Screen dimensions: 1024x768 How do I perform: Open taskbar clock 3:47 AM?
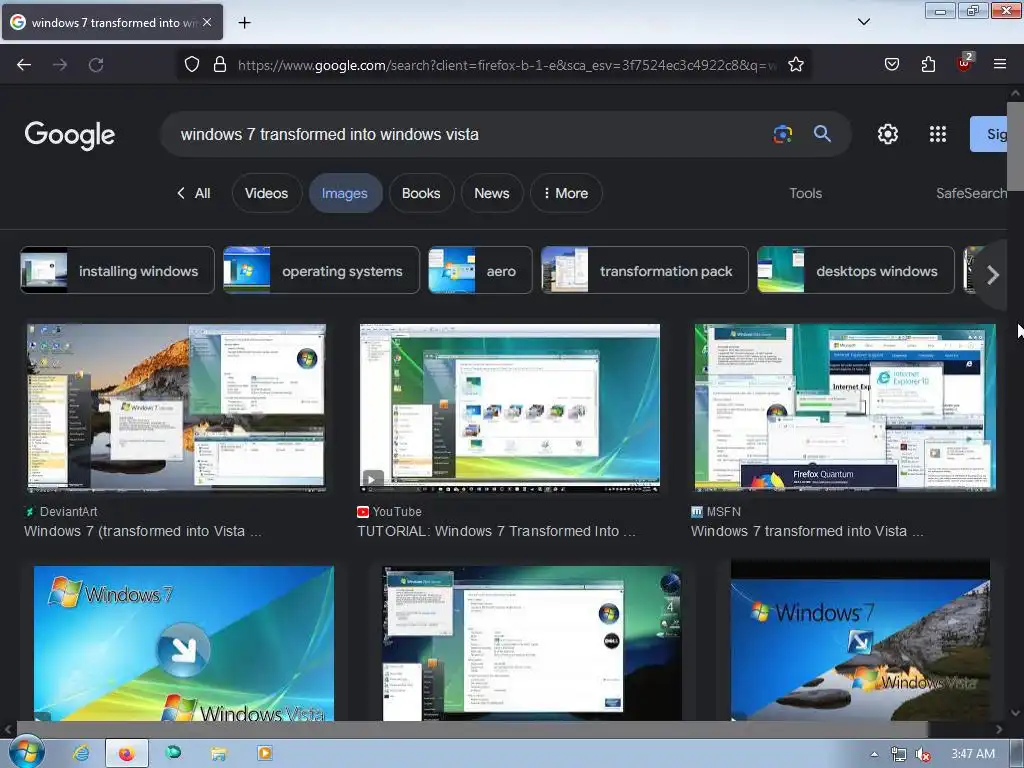pos(973,754)
